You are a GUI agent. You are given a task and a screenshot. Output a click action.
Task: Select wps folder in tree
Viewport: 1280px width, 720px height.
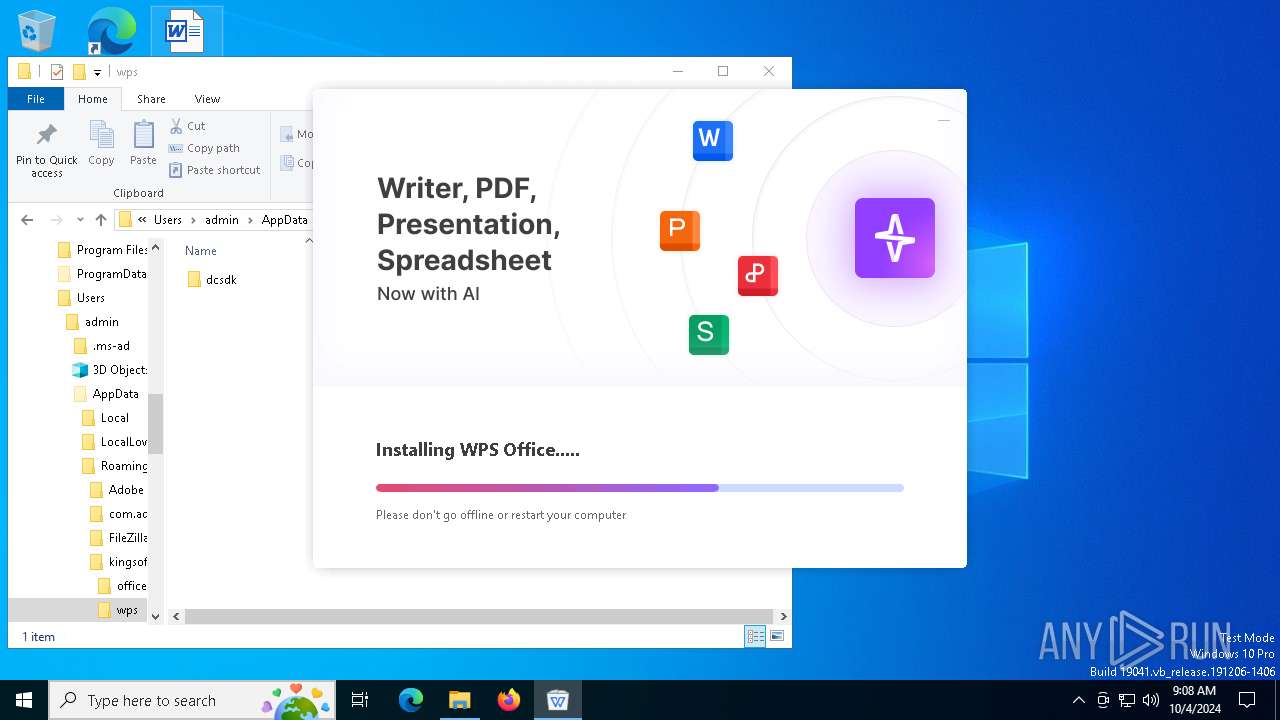(118, 610)
